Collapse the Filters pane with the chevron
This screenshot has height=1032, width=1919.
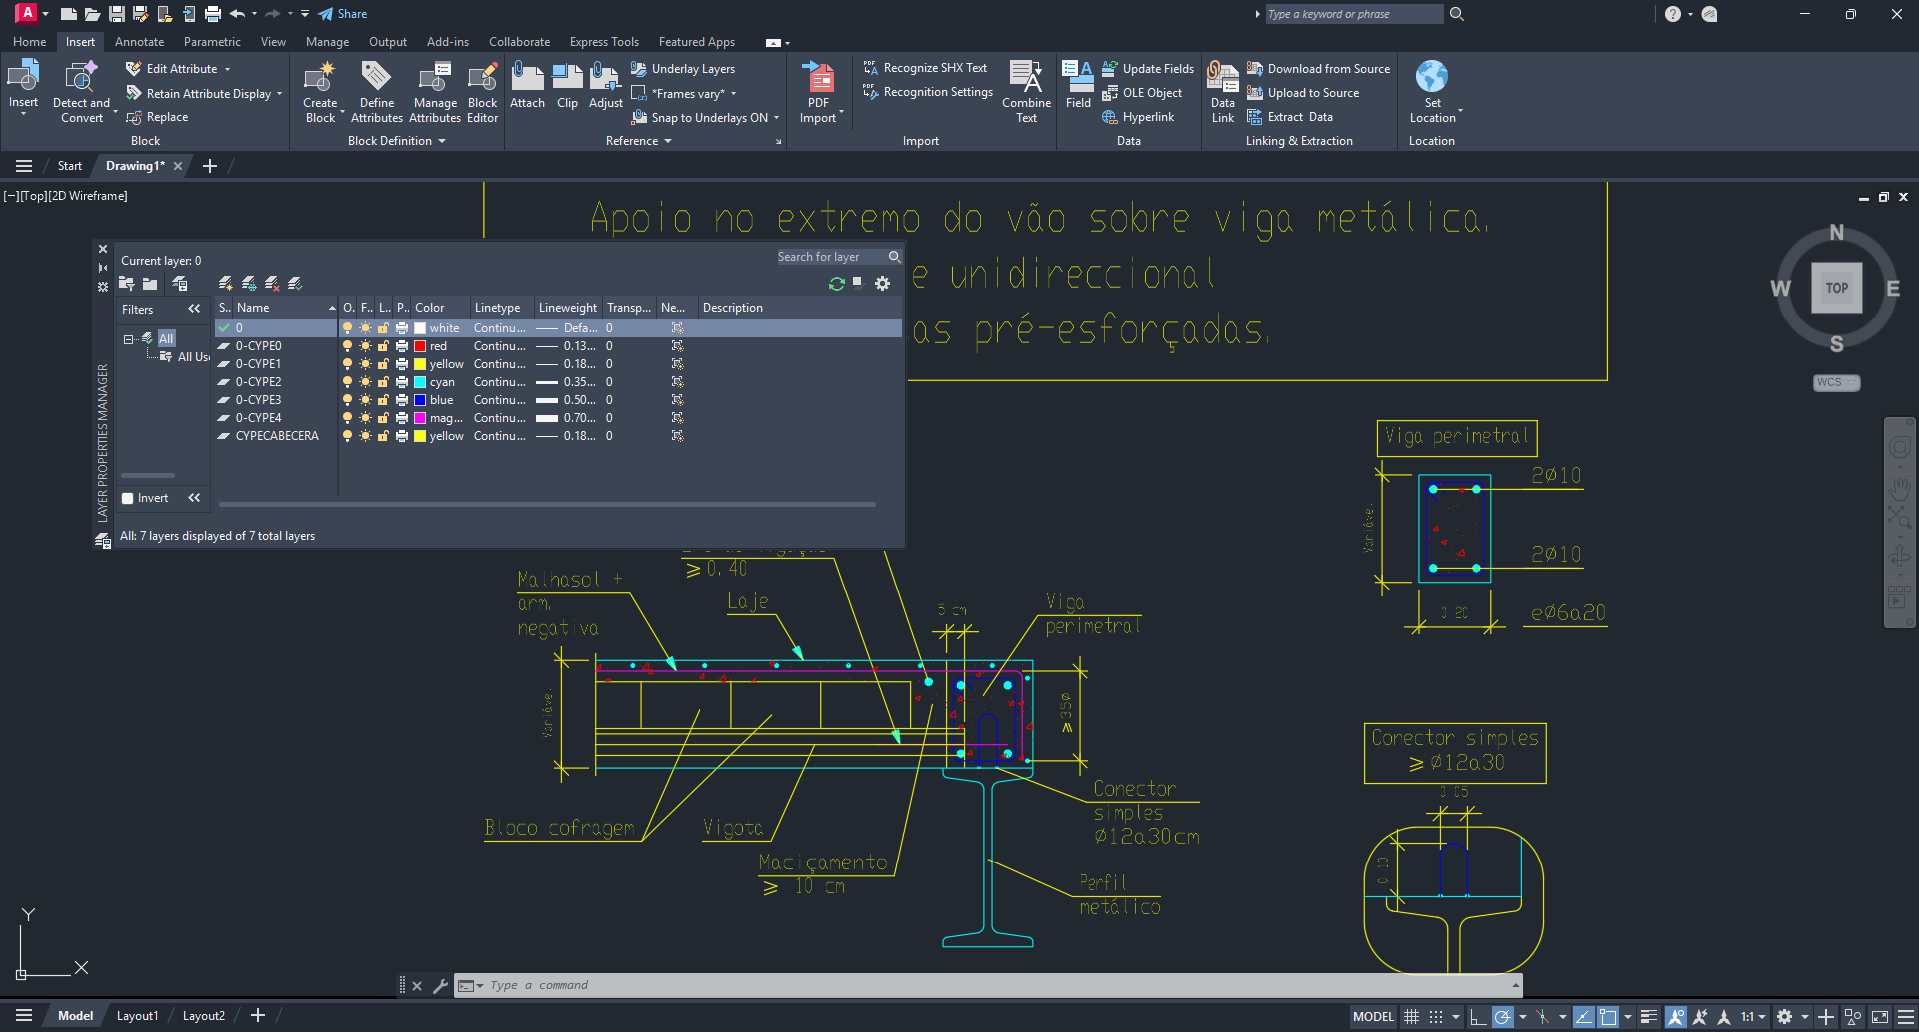194,309
